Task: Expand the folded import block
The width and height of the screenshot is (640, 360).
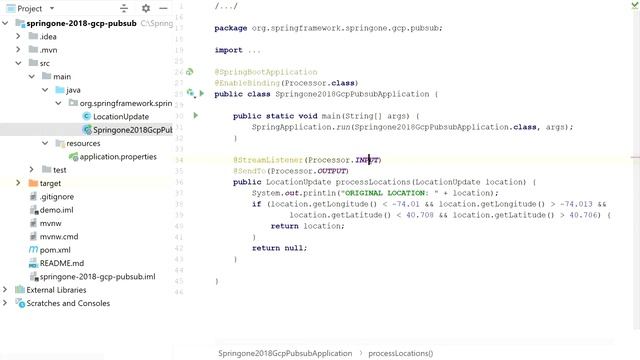Action: coord(254,51)
